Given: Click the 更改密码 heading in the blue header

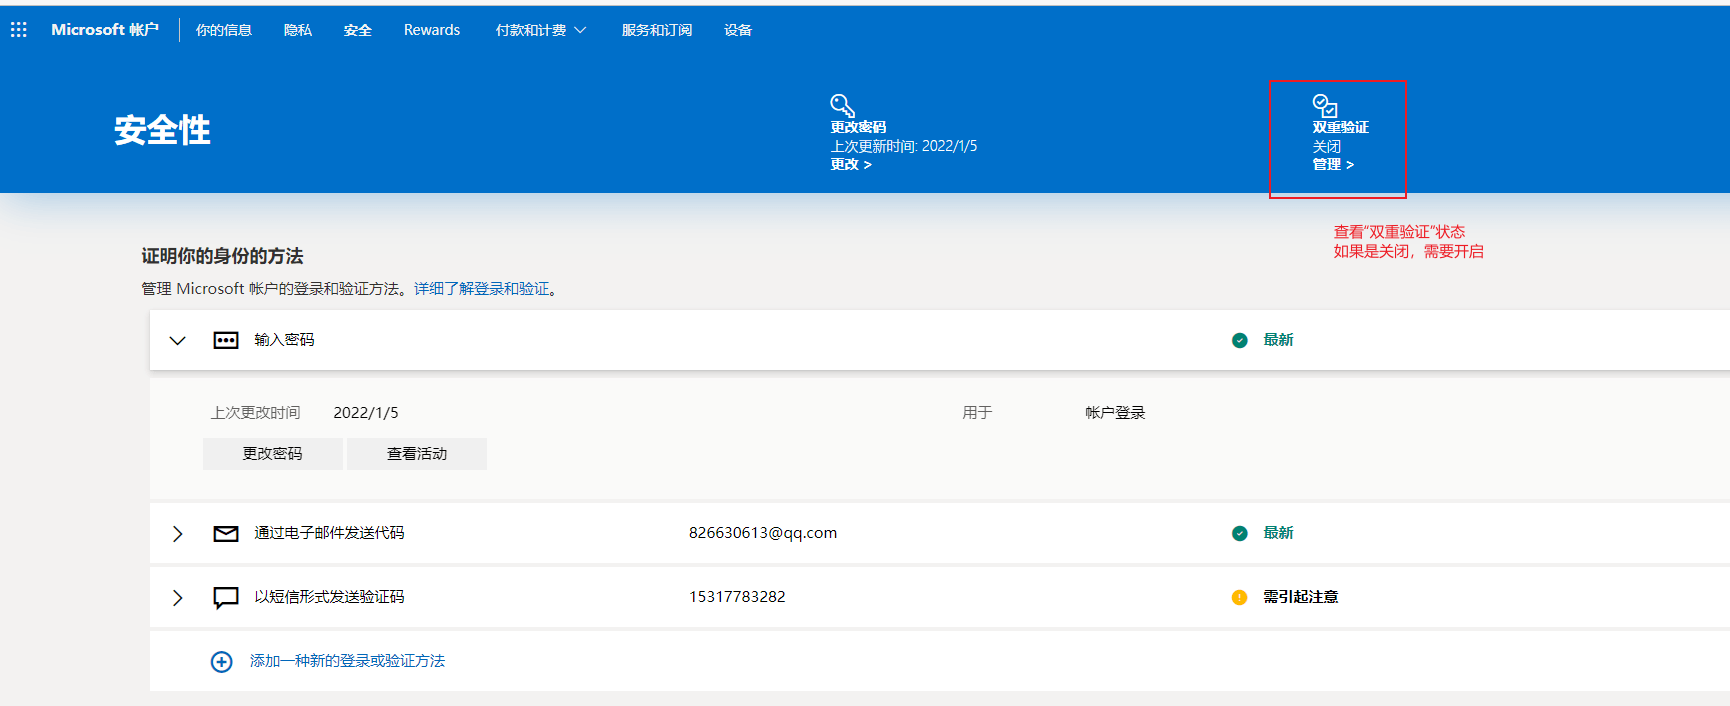Looking at the screenshot, I should [858, 127].
